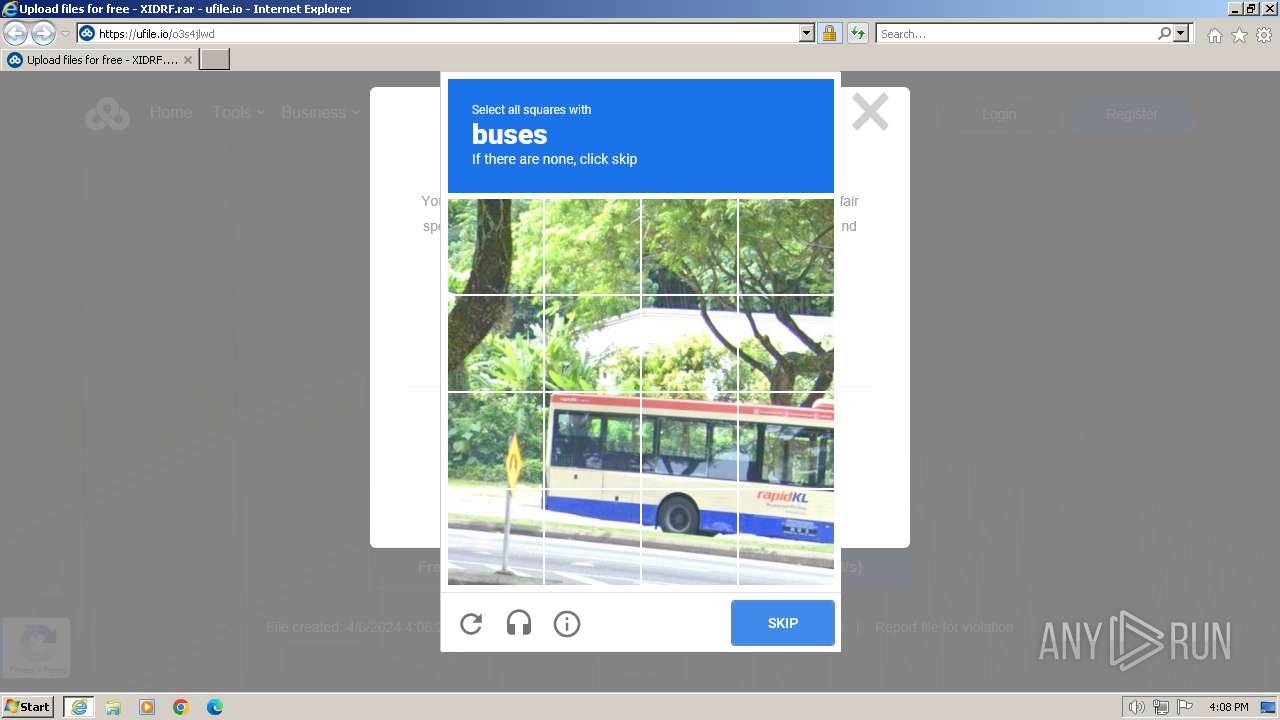Click the SKIP button
Image resolution: width=1280 pixels, height=720 pixels.
click(783, 623)
